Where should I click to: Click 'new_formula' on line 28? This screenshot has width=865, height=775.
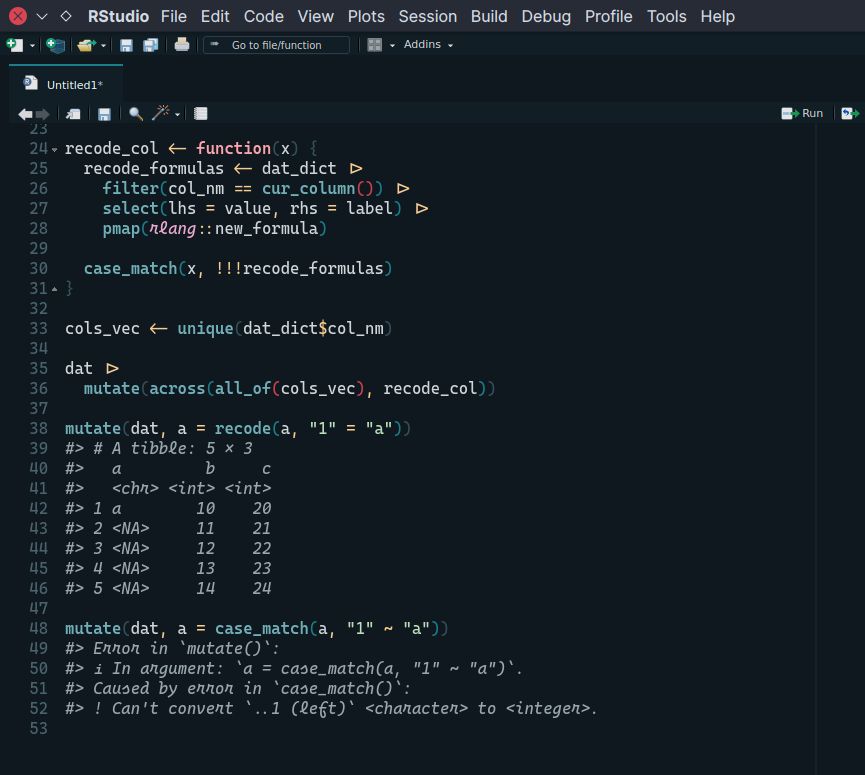tap(266, 228)
